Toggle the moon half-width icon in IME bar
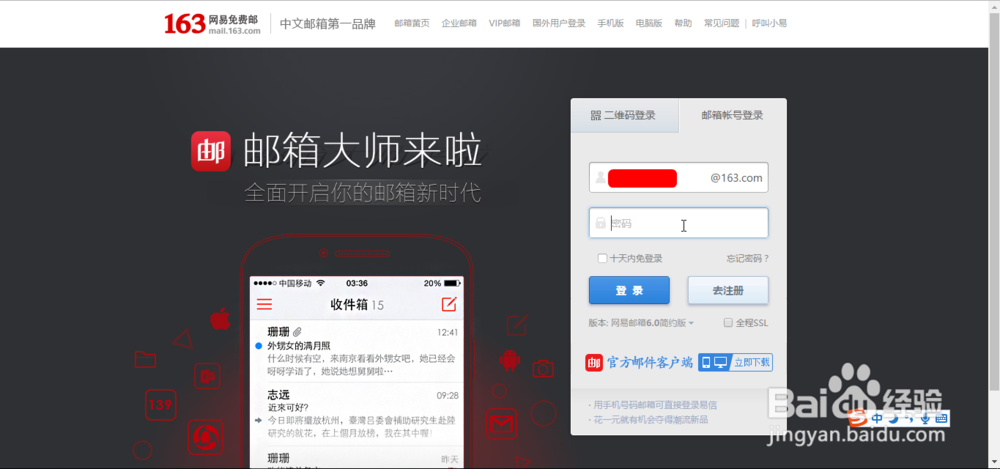This screenshot has height=469, width=1000. coord(894,419)
